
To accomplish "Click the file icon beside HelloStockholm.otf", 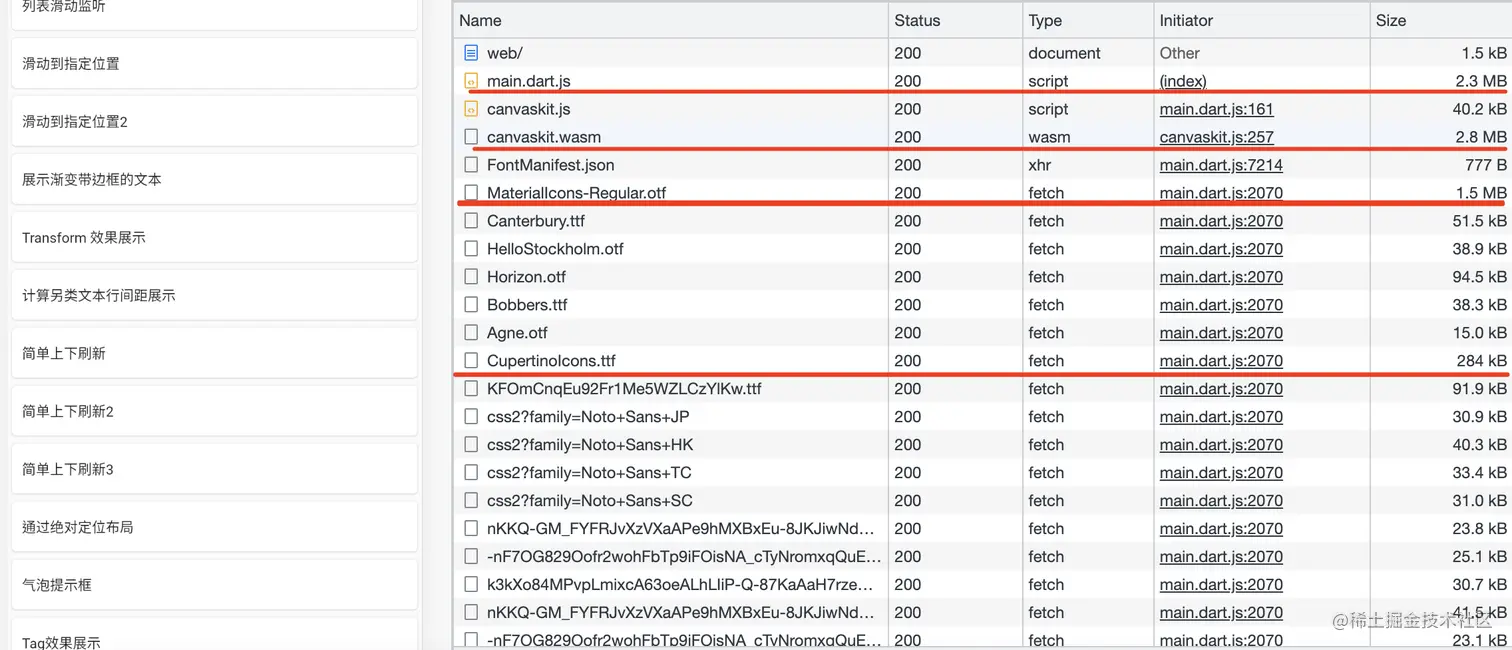I will pos(471,249).
